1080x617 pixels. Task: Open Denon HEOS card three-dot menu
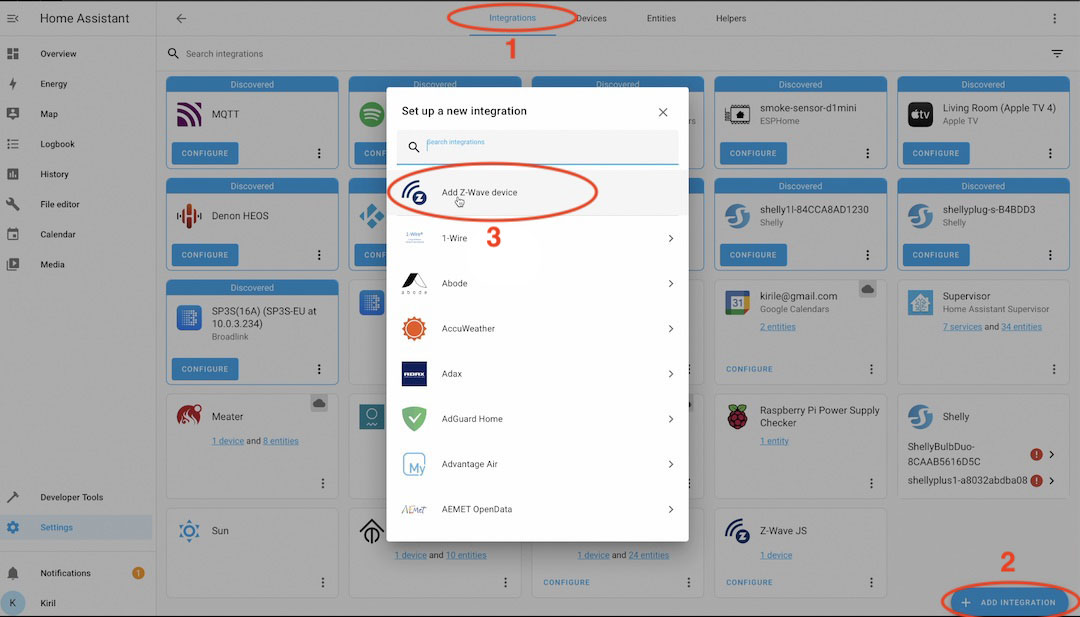[x=319, y=255]
